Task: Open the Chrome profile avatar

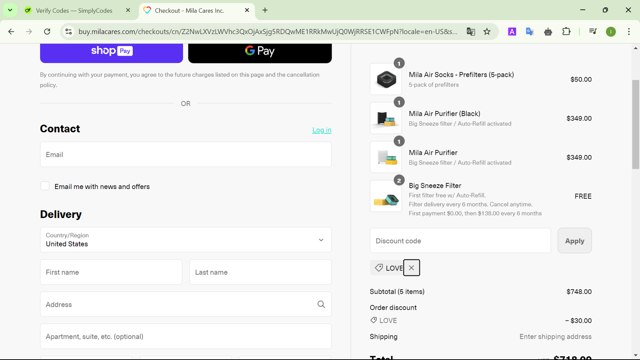Action: point(611,31)
